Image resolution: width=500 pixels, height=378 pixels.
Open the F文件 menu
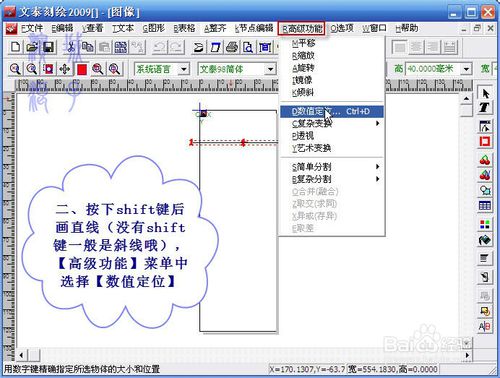coord(32,28)
